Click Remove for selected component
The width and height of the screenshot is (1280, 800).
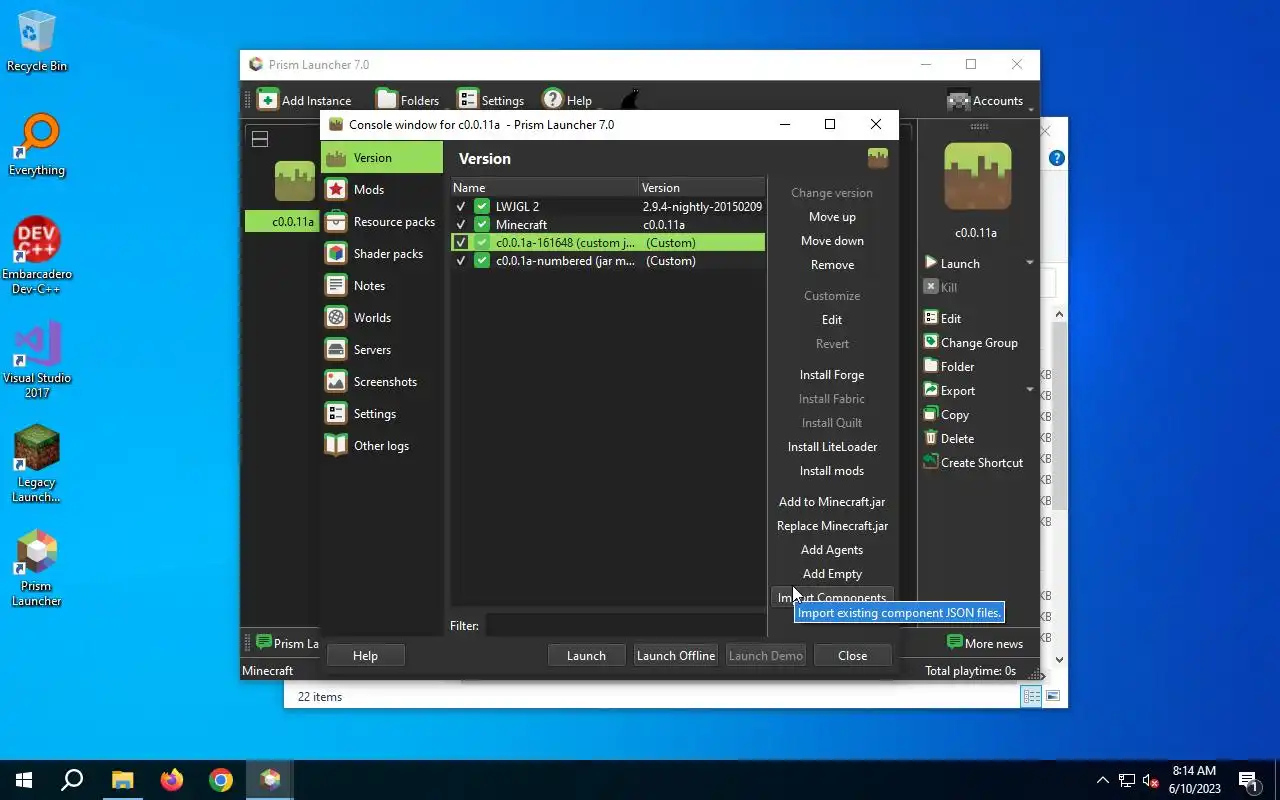(832, 265)
